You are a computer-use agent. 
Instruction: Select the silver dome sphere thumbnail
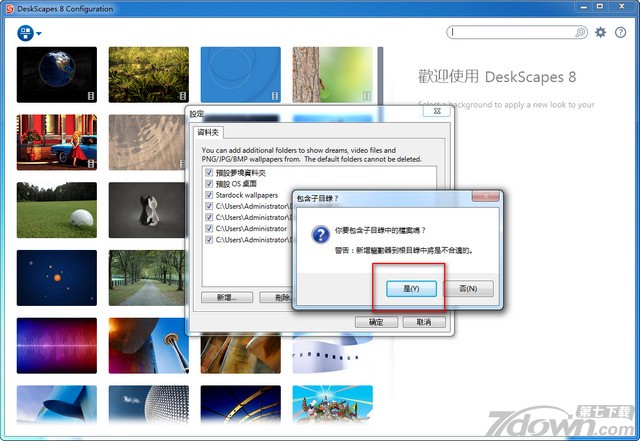coord(149,404)
